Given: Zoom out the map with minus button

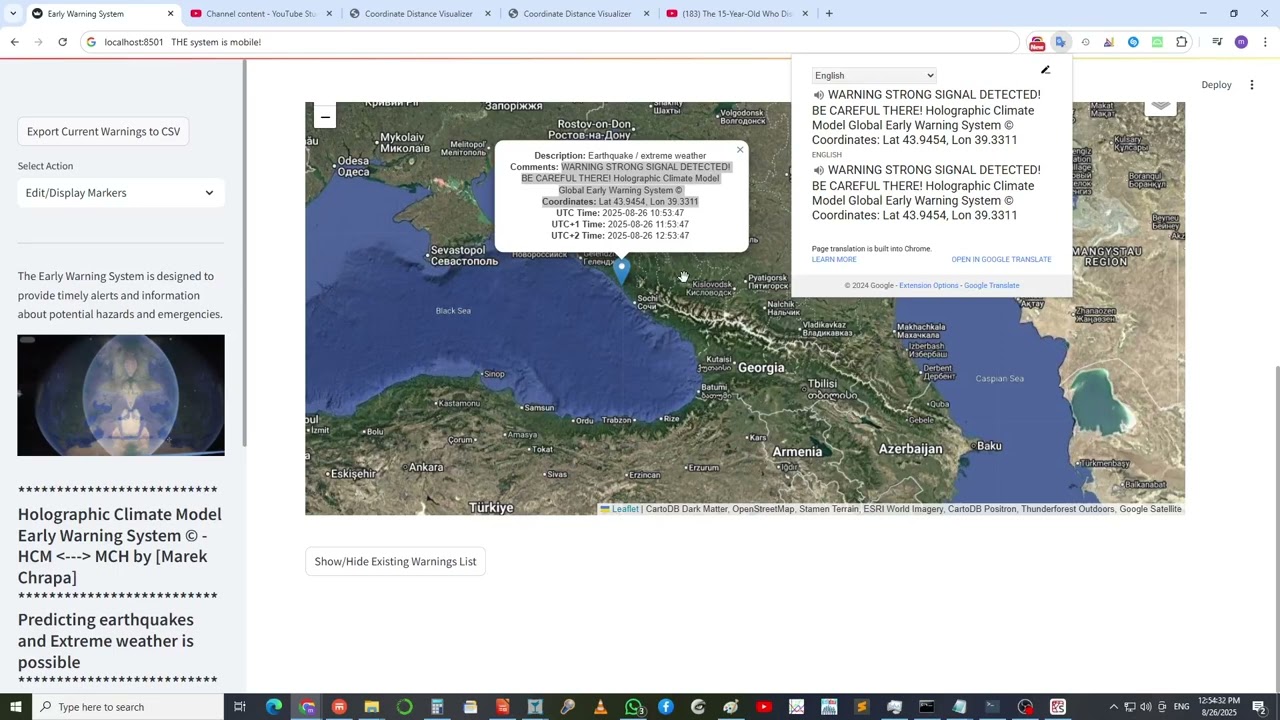Looking at the screenshot, I should click(325, 117).
